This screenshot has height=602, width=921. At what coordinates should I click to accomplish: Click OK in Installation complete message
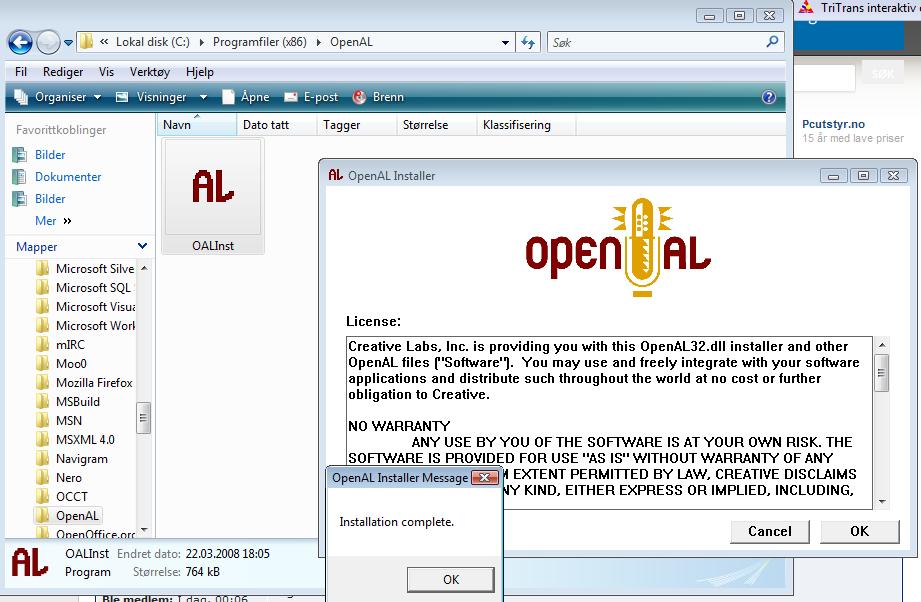coord(451,580)
